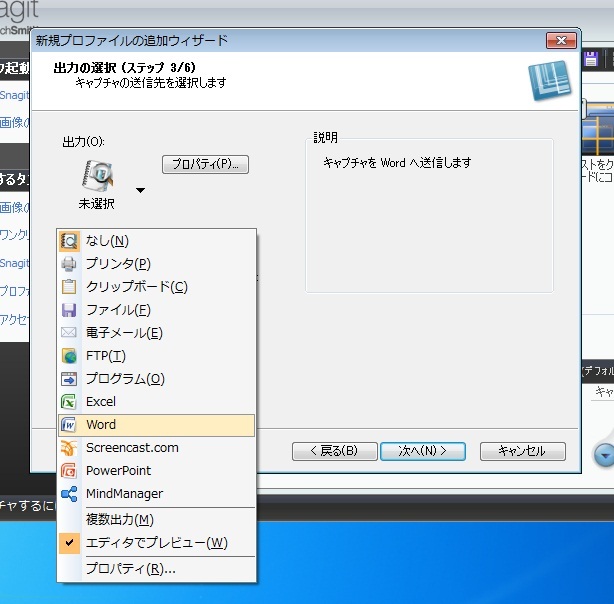The height and width of the screenshot is (604, 614).
Task: Click the globe icon beside FTP(T)
Action: point(69,356)
